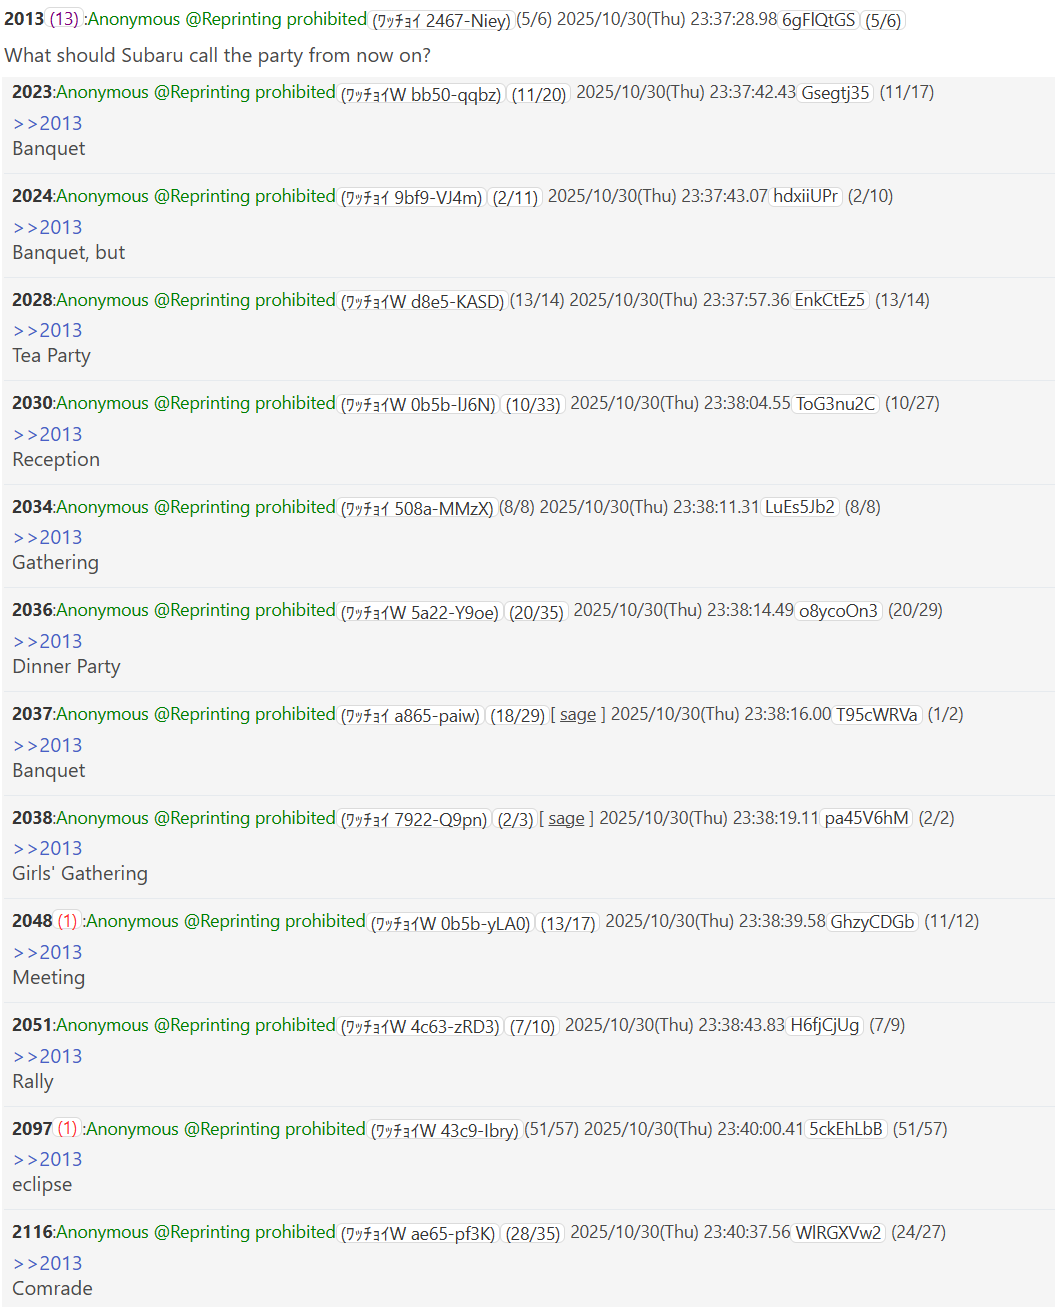
Task: Click the (1) reply count on post 2048
Action: click(x=67, y=921)
